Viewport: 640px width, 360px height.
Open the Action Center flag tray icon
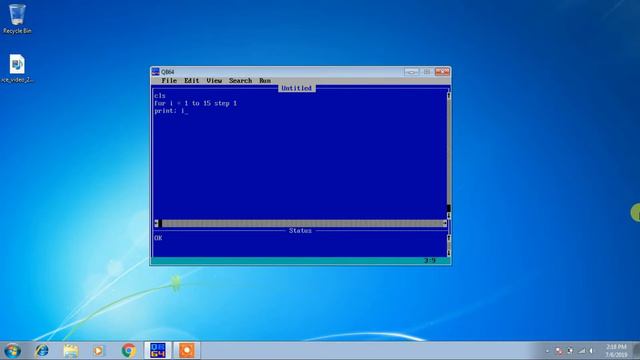(559, 351)
